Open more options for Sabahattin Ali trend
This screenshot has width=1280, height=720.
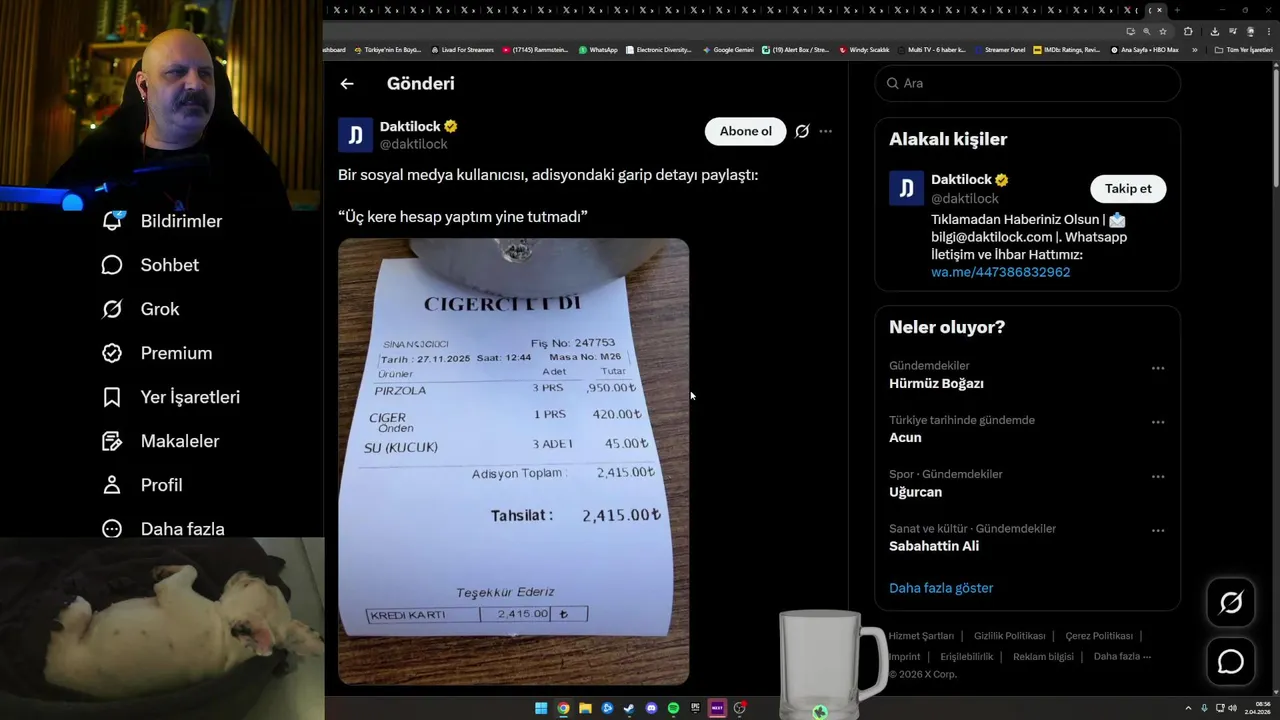pyautogui.click(x=1158, y=530)
